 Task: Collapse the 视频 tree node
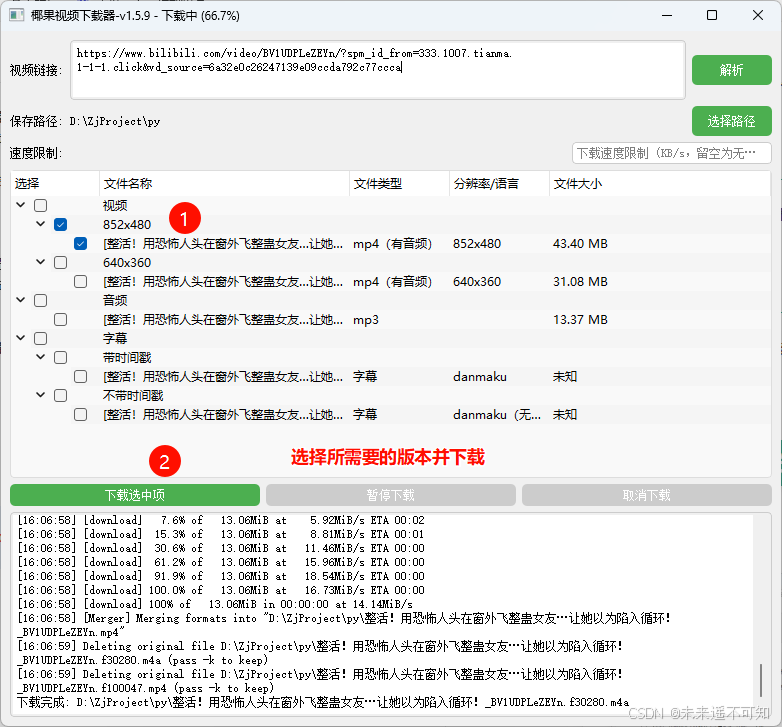[20, 205]
